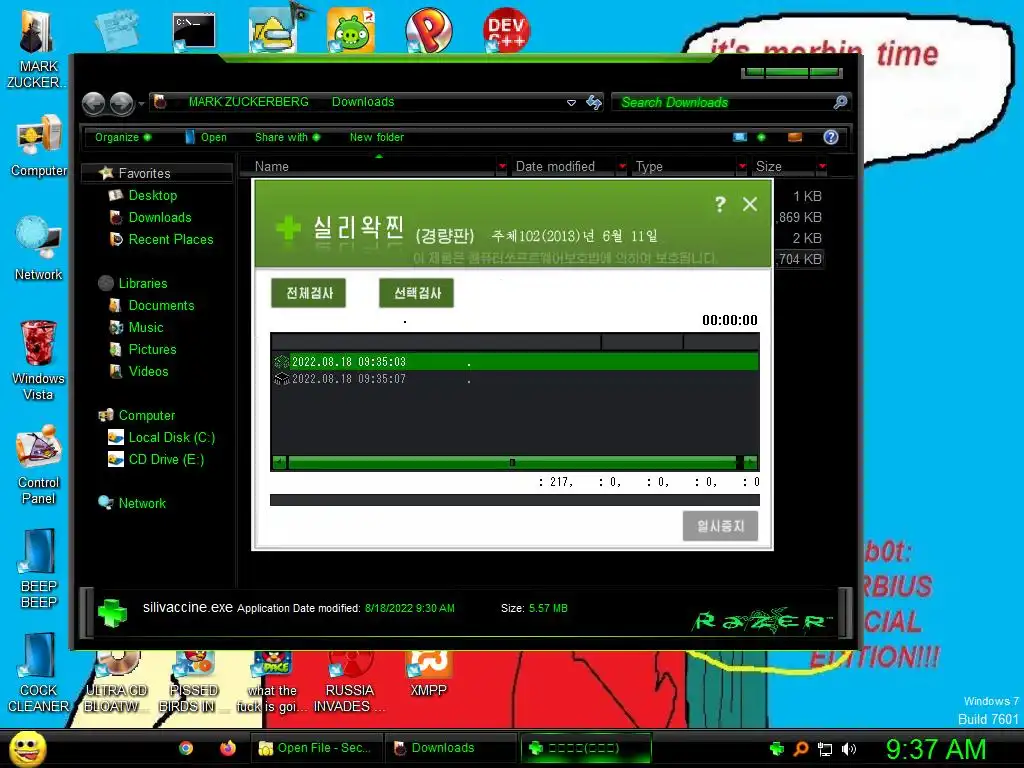Click the Explorer help question mark icon
1024x768 pixels.
[831, 137]
